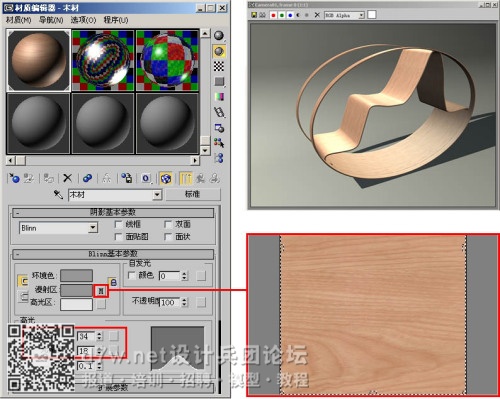The width and height of the screenshot is (500, 399).
Task: Click the 环境色 ambient color swatch
Action: click(76, 276)
